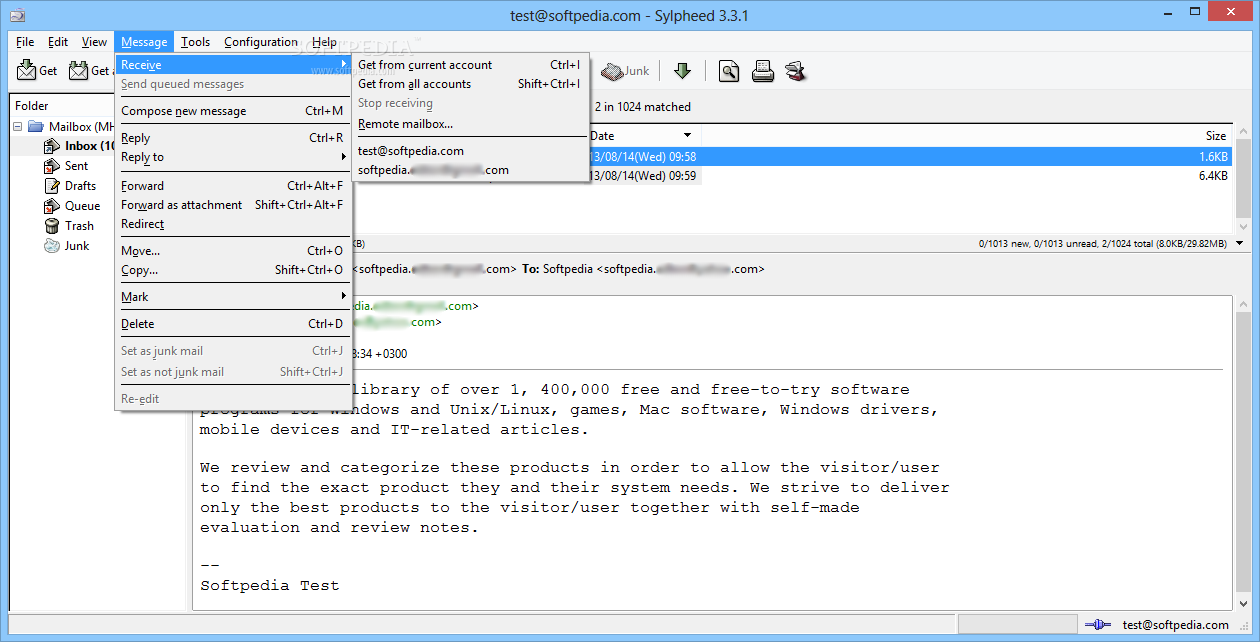Image resolution: width=1260 pixels, height=642 pixels.
Task: Choose Move... menu item
Action: point(232,251)
